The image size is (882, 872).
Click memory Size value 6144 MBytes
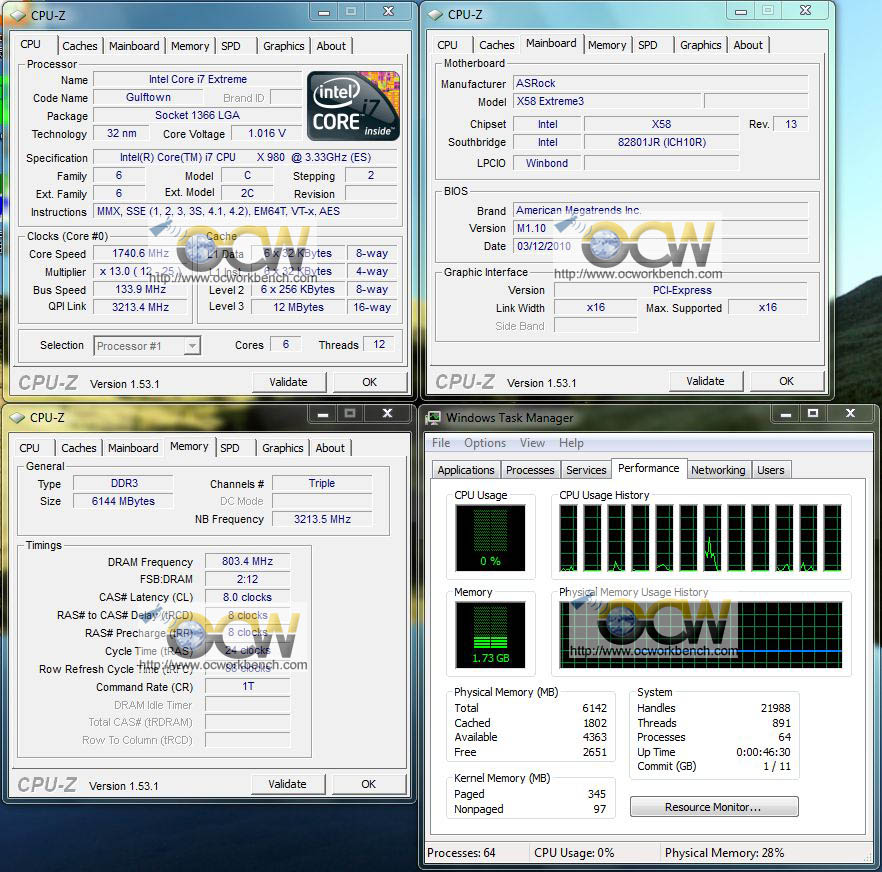point(123,501)
